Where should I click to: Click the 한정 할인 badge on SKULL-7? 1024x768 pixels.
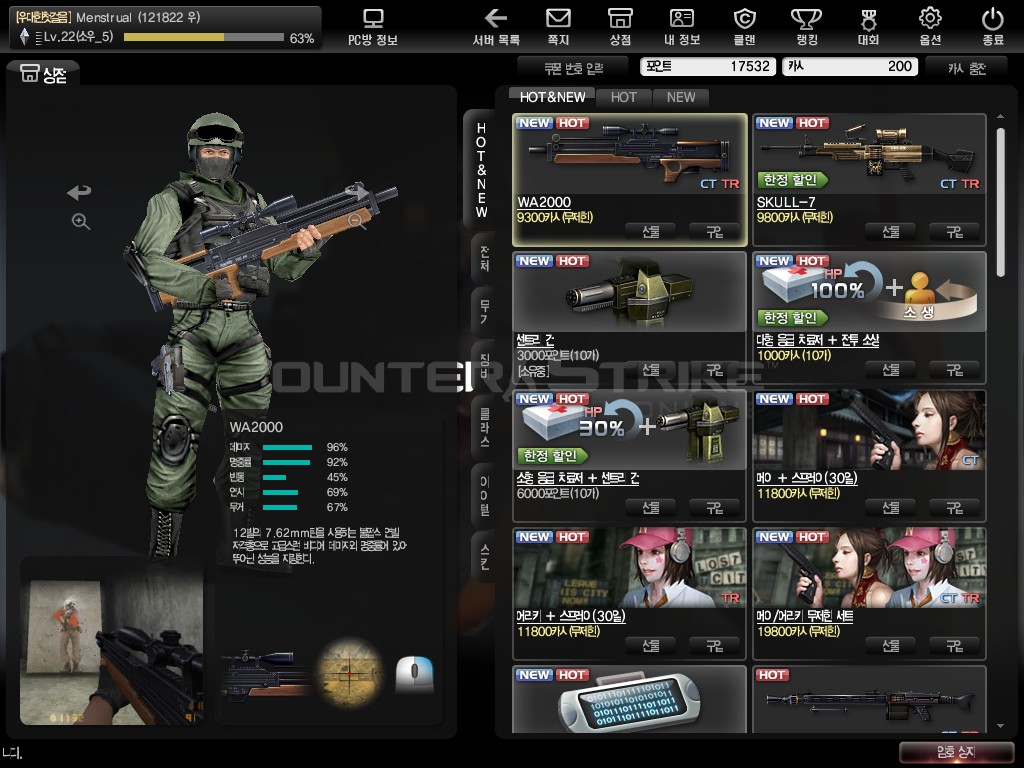point(792,180)
